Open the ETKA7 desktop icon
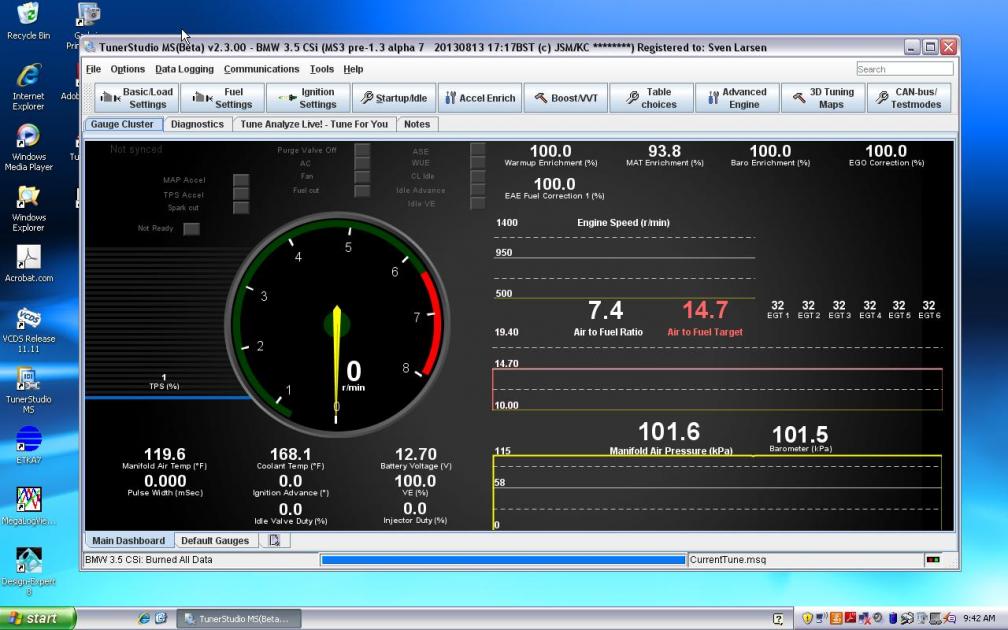The image size is (1008, 630). pos(28,445)
